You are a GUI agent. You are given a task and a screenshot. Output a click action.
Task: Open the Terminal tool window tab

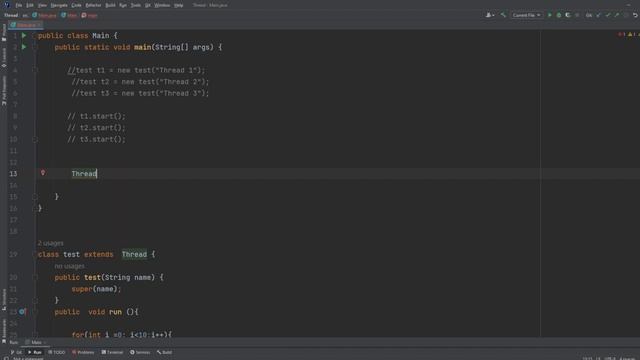point(112,352)
